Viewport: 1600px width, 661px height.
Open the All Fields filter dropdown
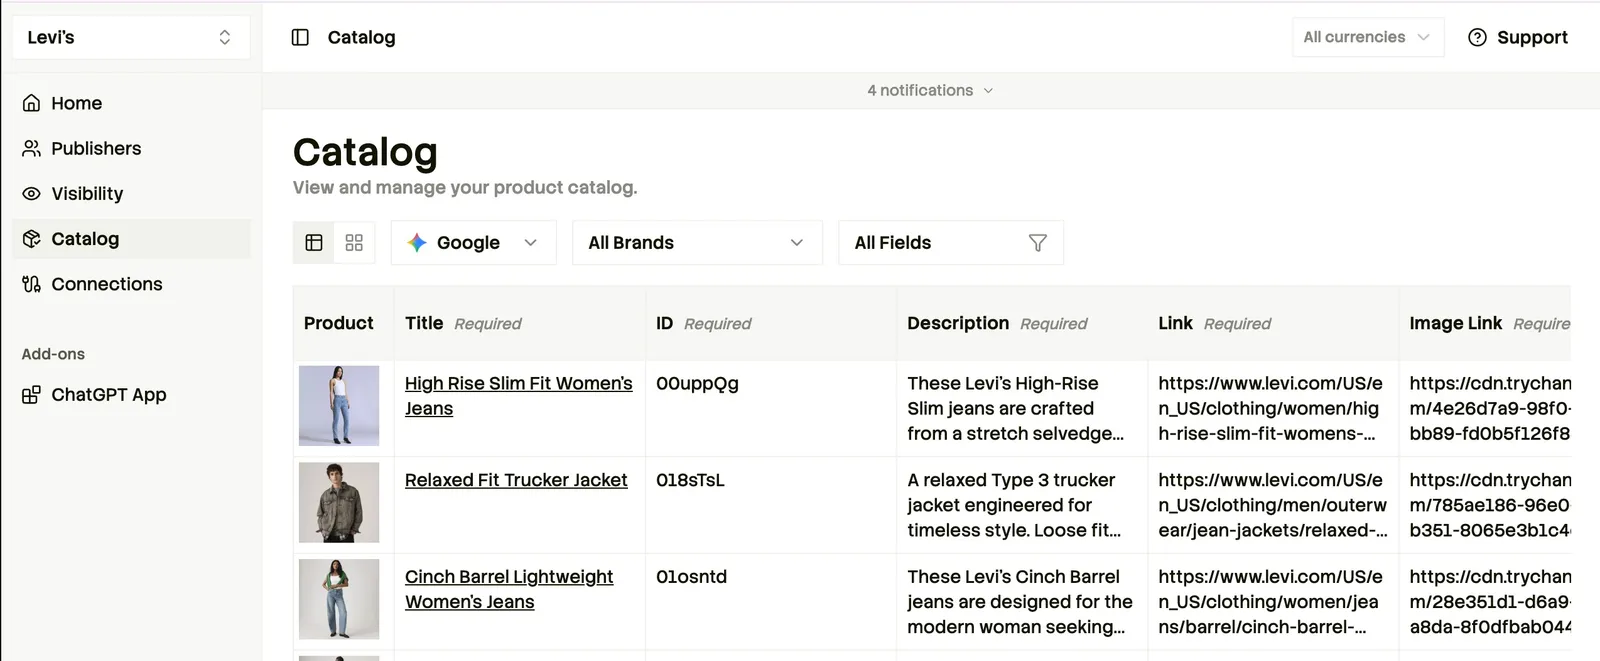pos(951,243)
